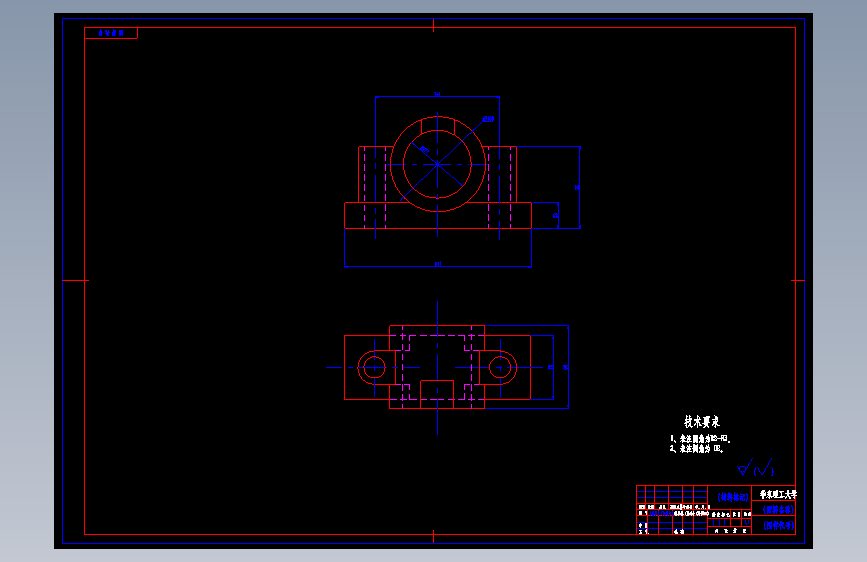This screenshot has width=867, height=562.
Task: Select the triangle surface roughness symbol
Action: [745, 468]
